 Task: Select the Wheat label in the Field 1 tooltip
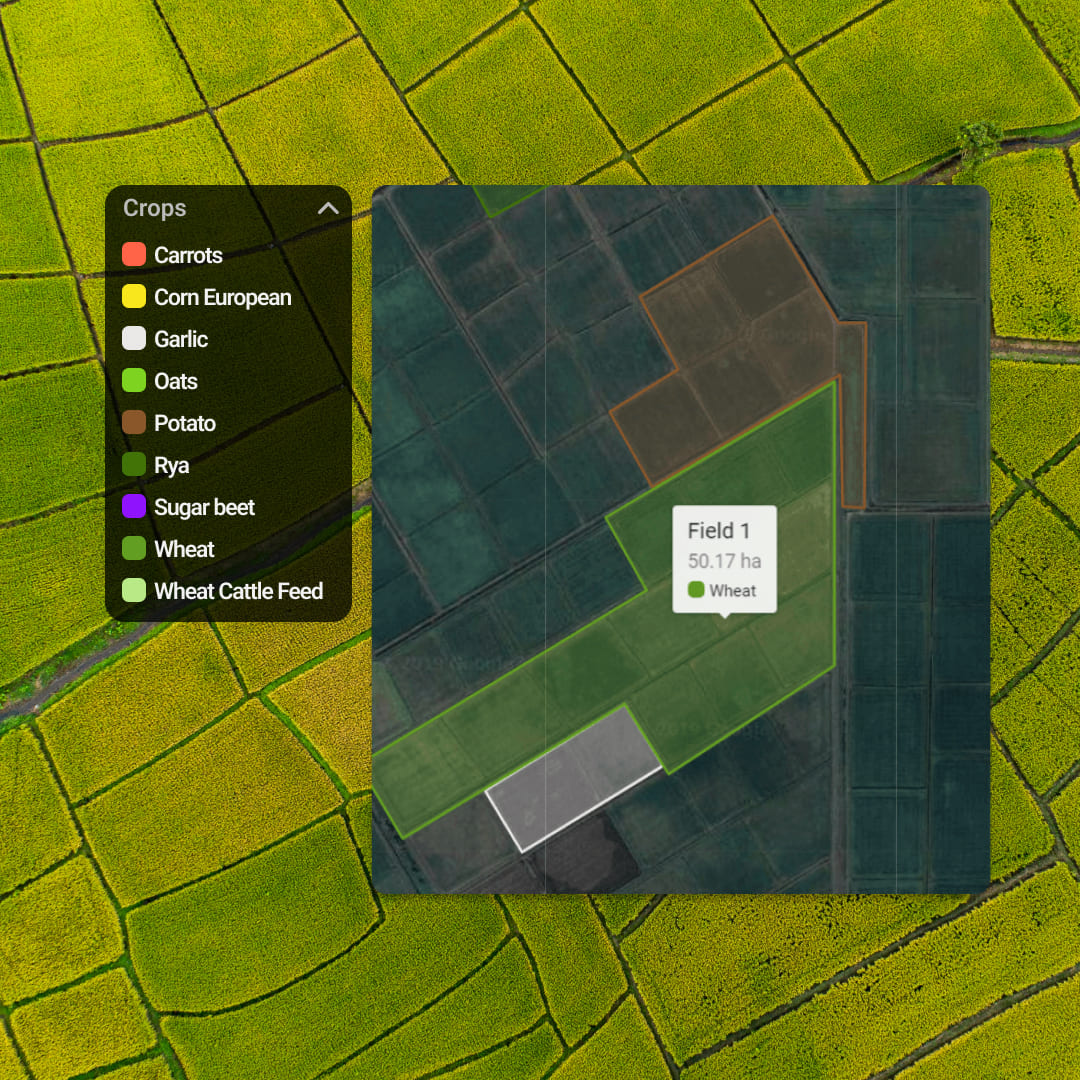[732, 591]
